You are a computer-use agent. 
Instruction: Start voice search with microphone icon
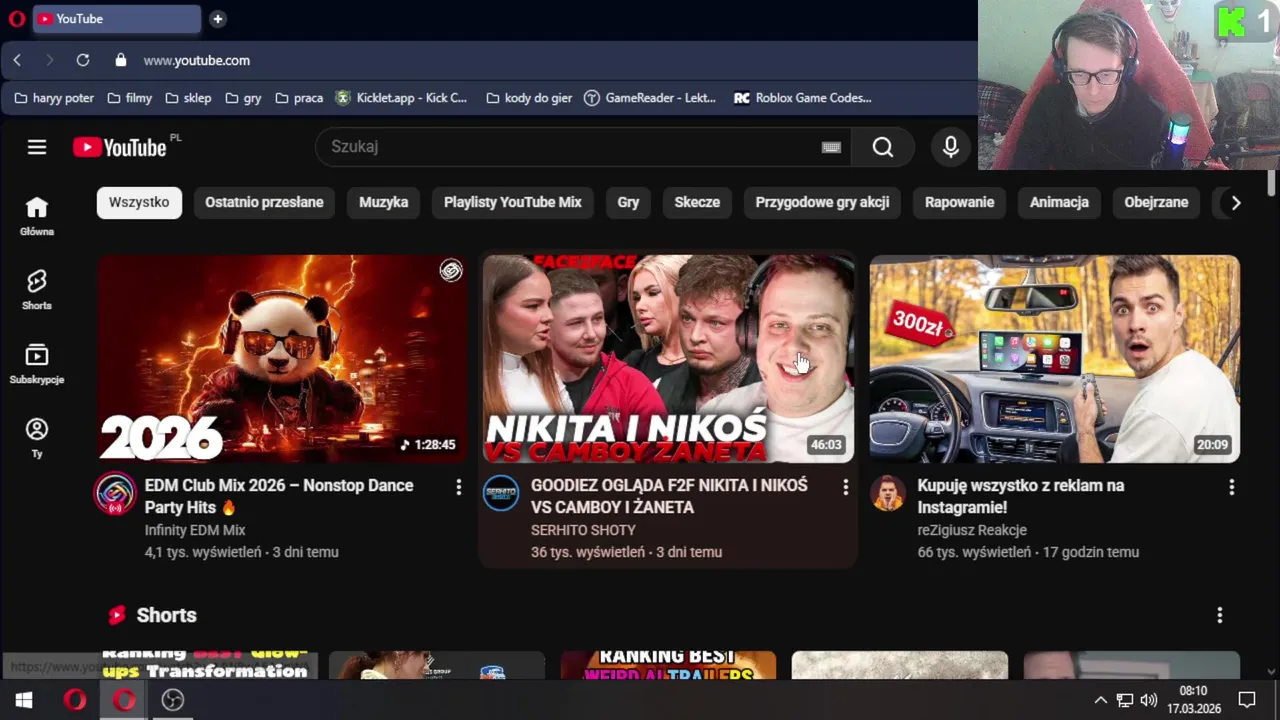(x=951, y=147)
